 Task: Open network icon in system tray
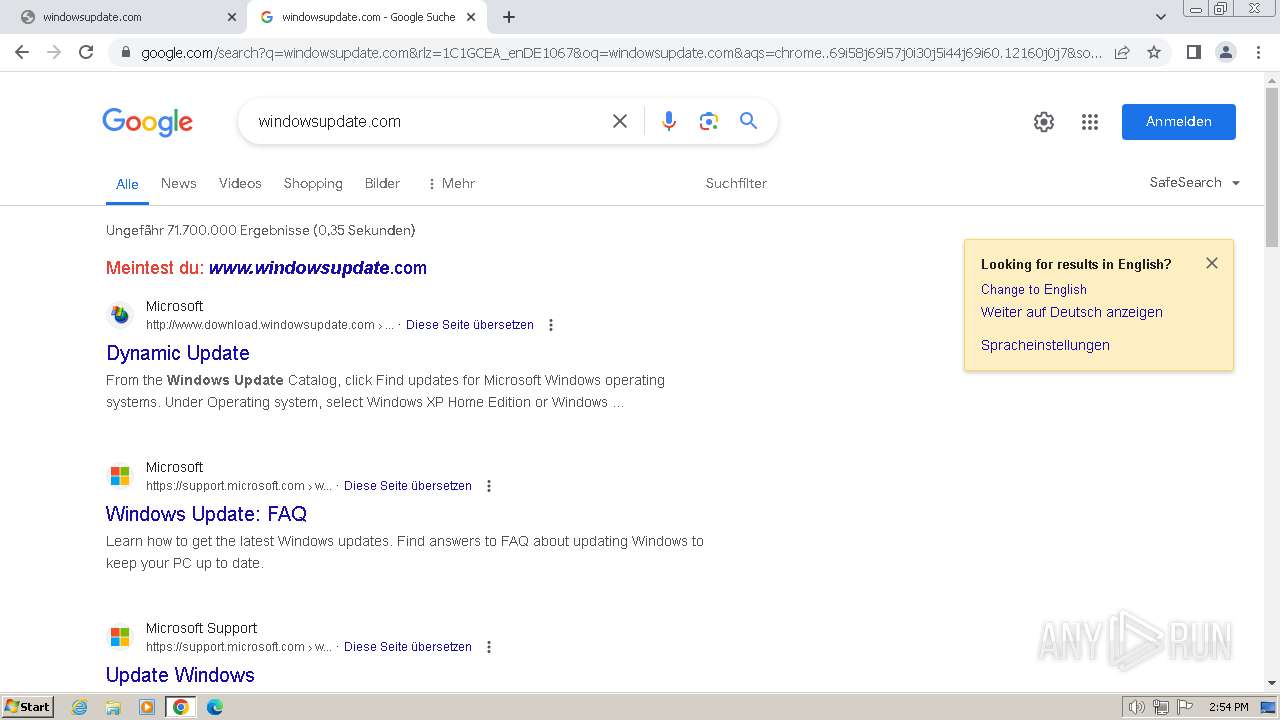(1161, 707)
